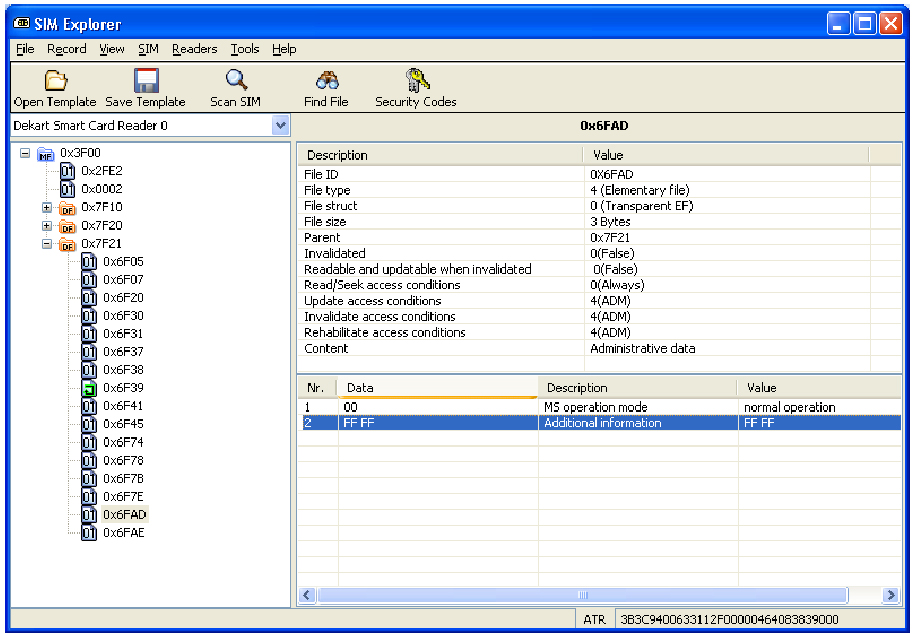Expand the 0x7F10 directory node

tap(47, 208)
